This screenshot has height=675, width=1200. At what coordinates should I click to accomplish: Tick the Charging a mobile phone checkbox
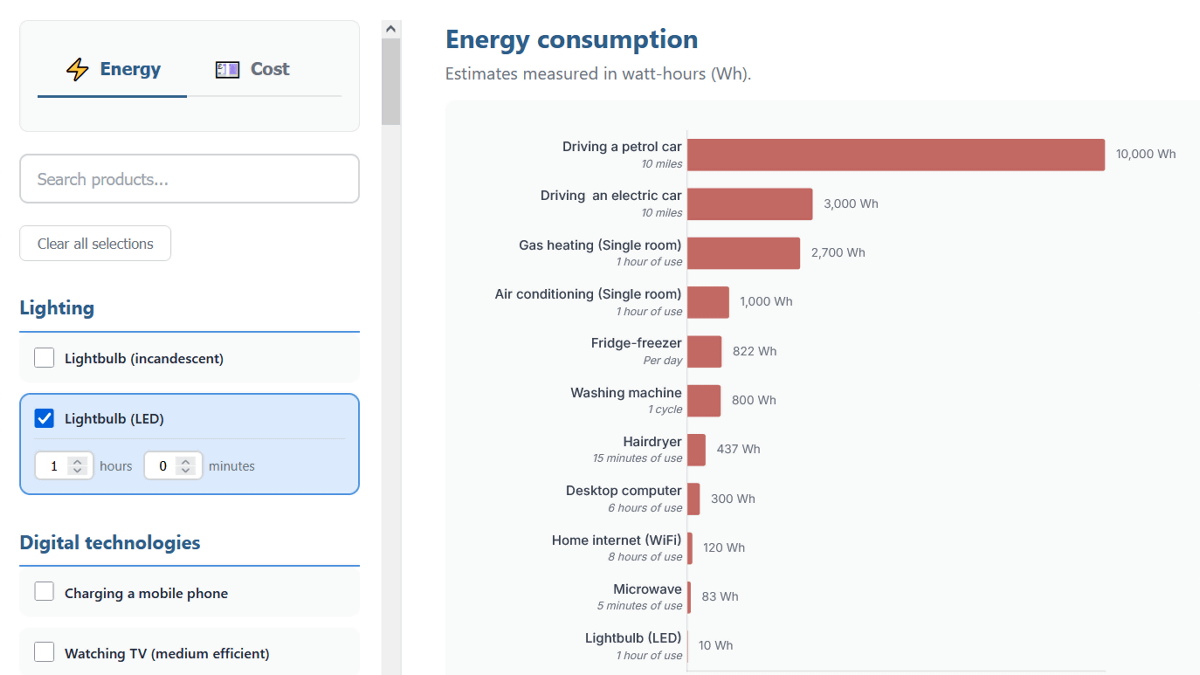click(x=44, y=592)
